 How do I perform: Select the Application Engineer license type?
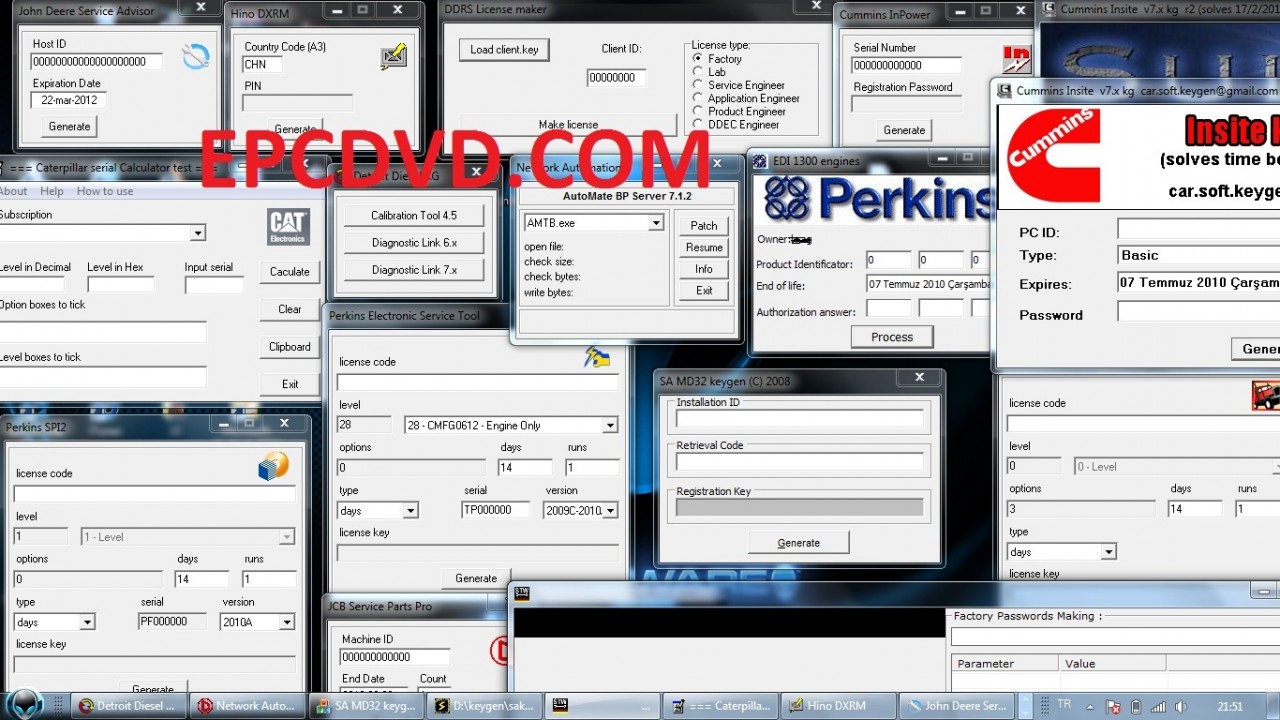pos(698,98)
